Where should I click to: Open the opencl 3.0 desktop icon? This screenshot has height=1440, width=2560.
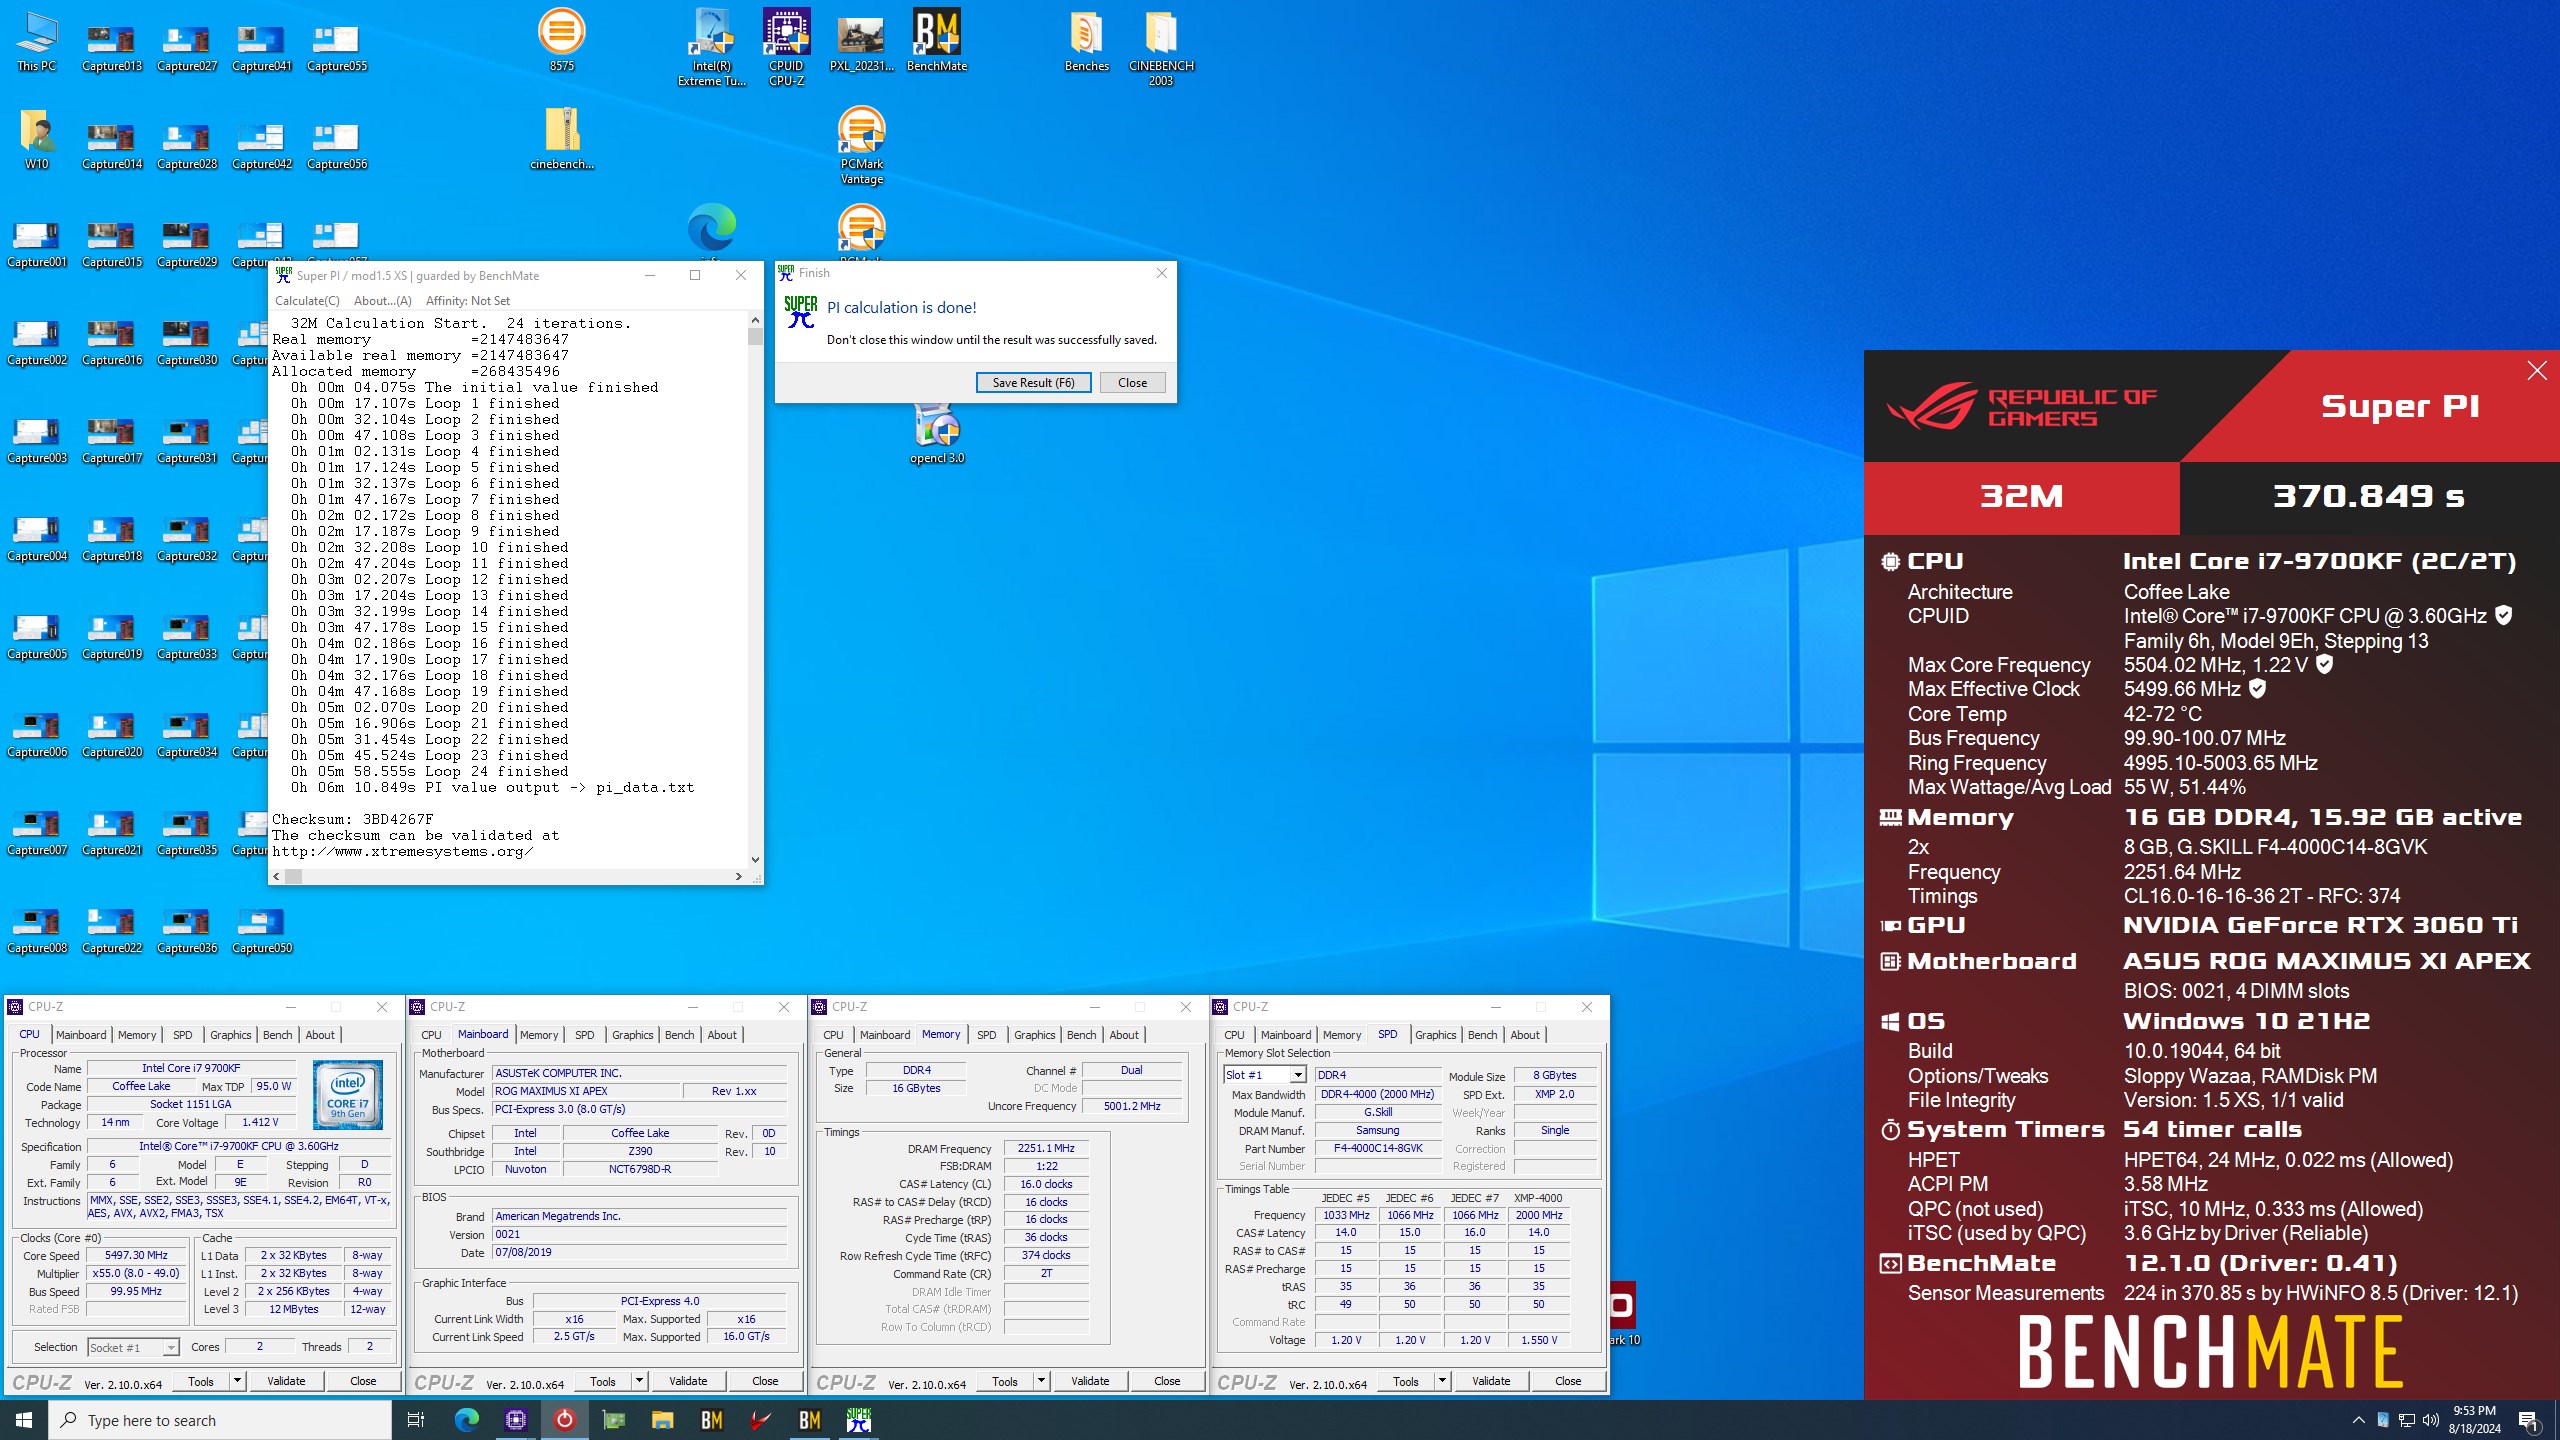click(x=937, y=434)
